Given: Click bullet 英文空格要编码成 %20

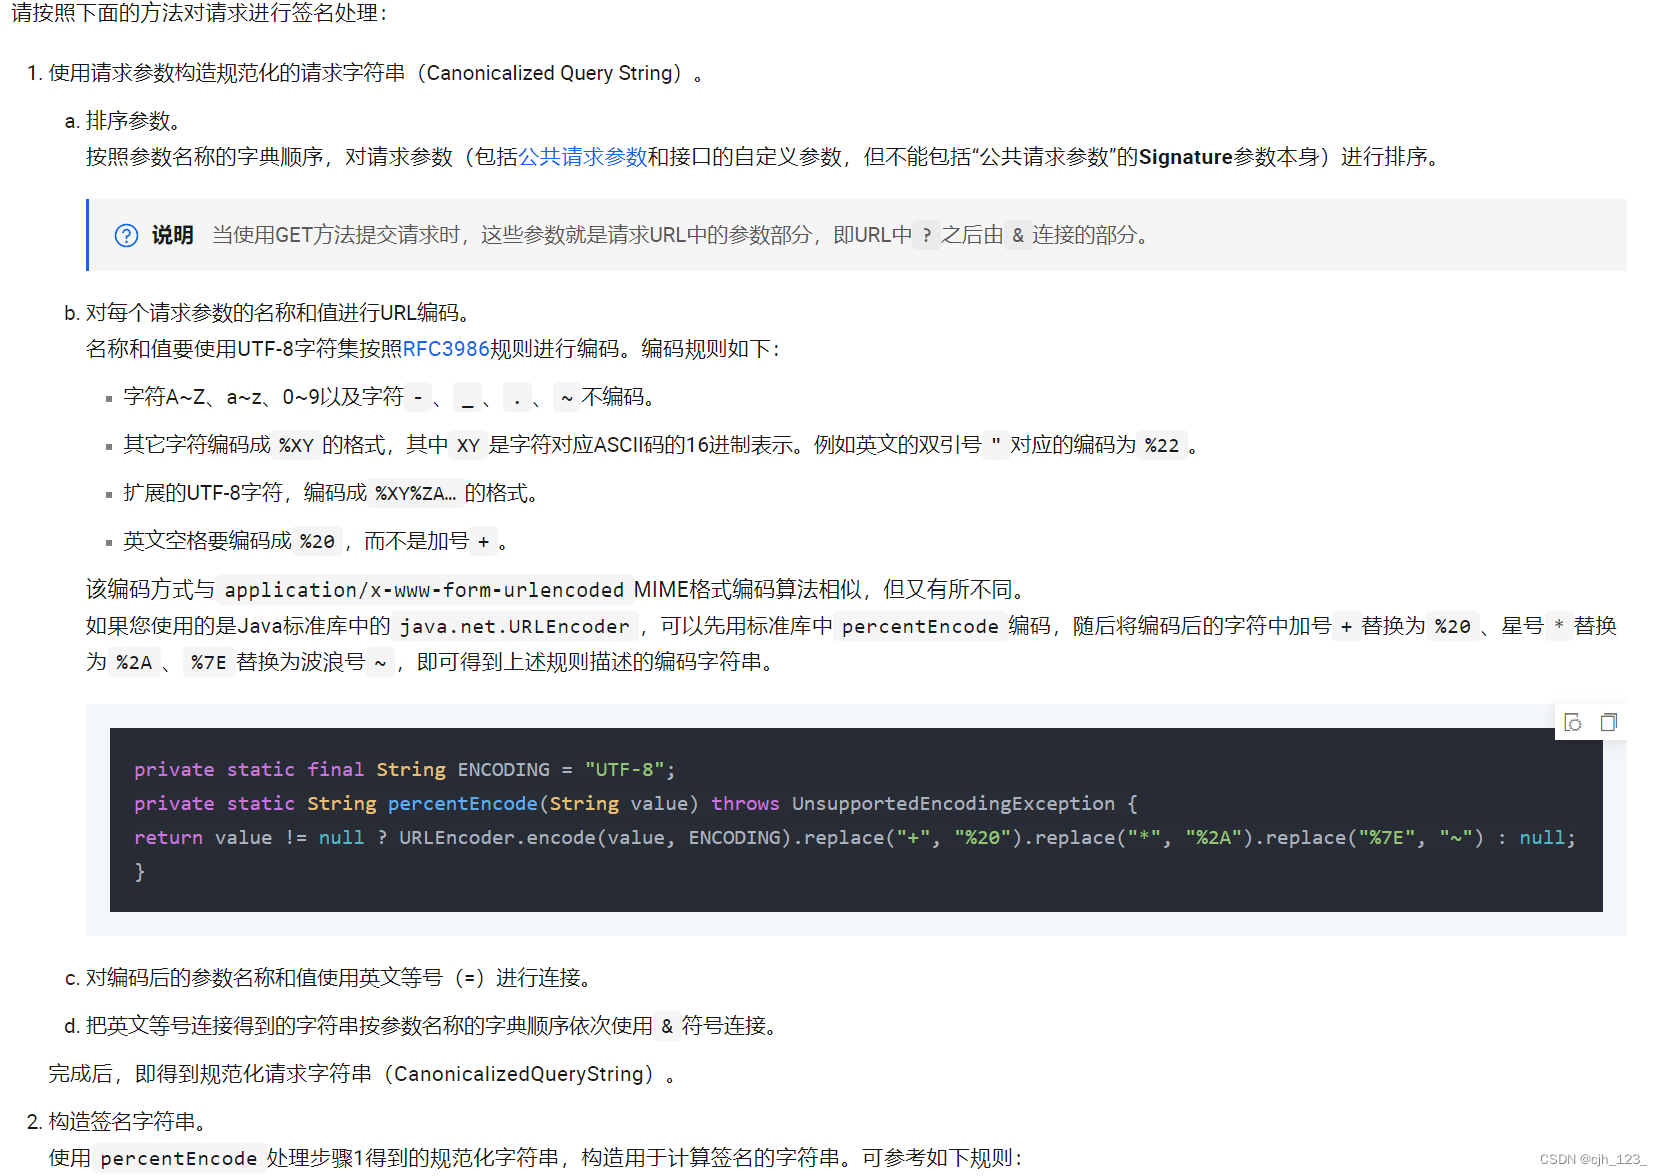Looking at the screenshot, I should point(317,542).
